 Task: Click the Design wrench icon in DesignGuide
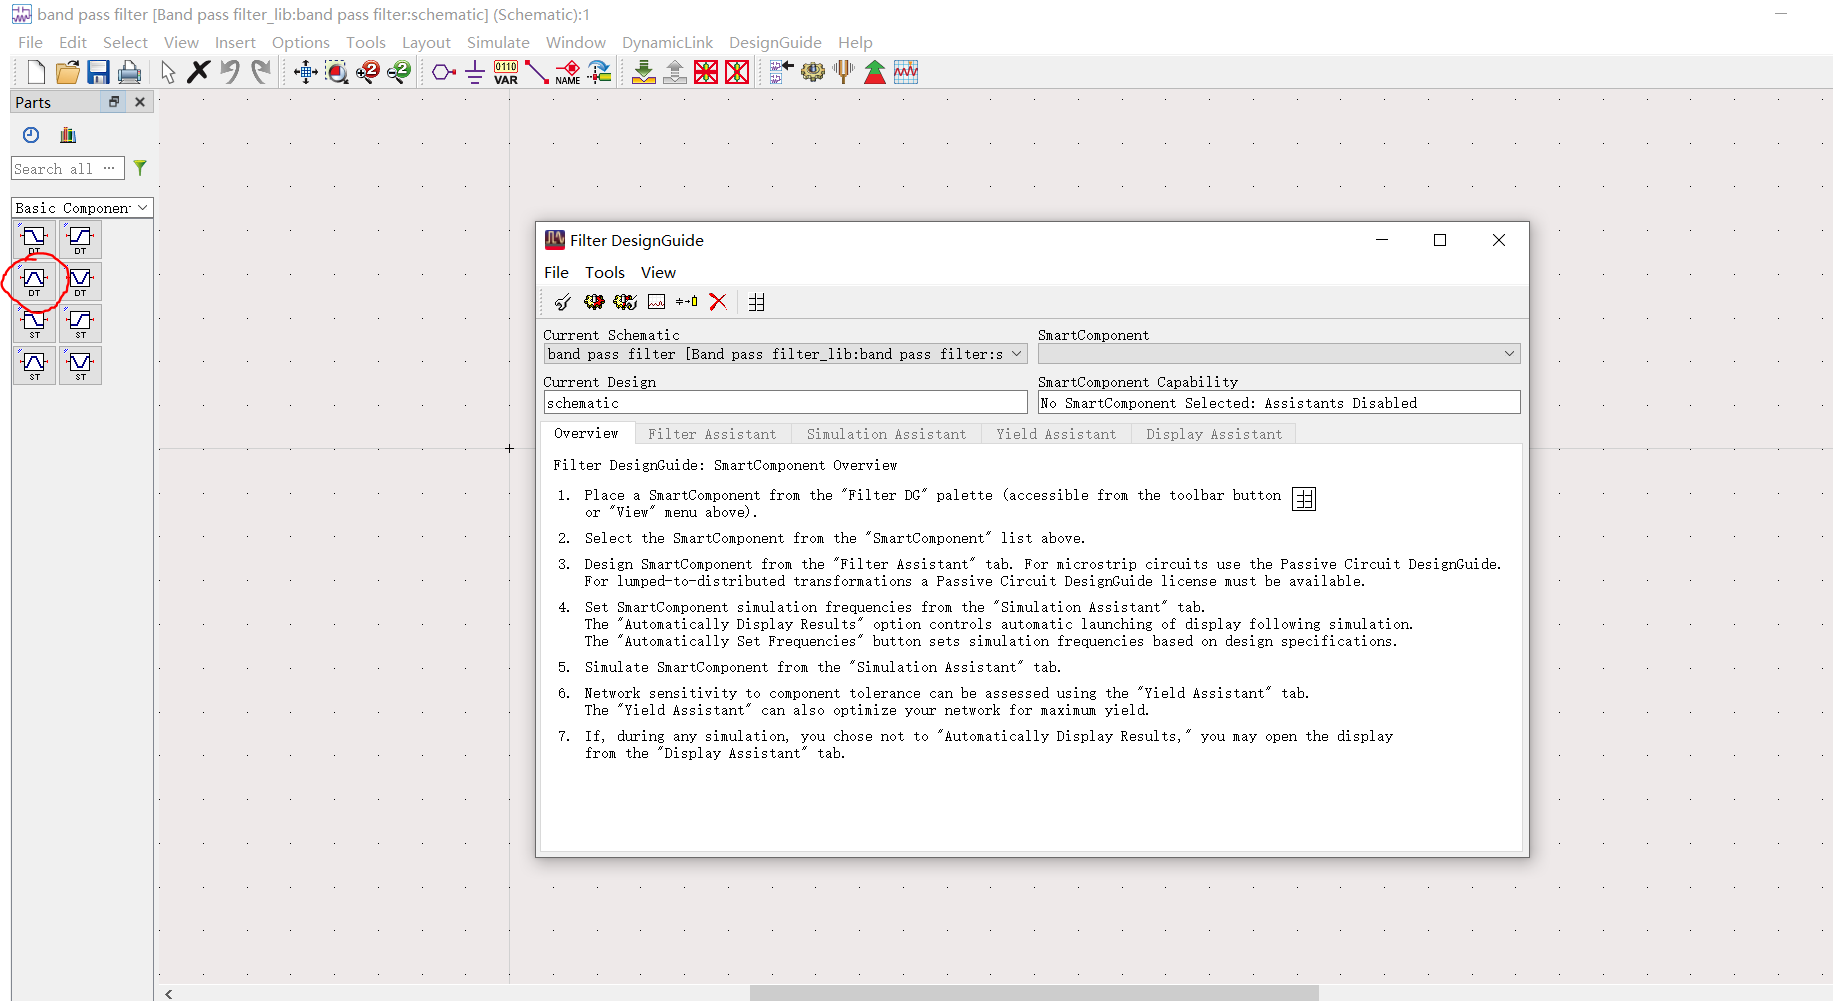pos(563,302)
